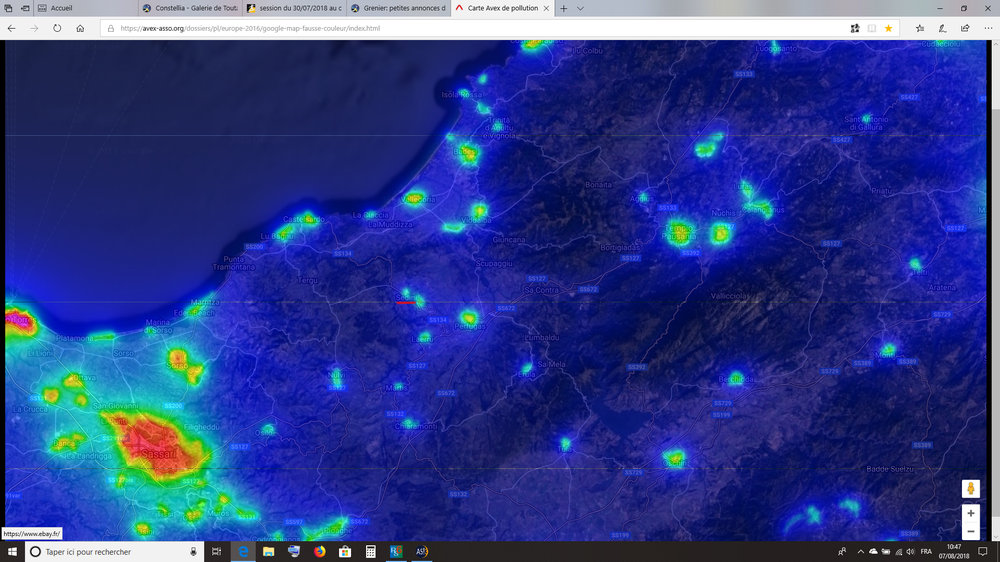Click the site padlock icon in address bar
The height and width of the screenshot is (562, 1000).
click(110, 28)
